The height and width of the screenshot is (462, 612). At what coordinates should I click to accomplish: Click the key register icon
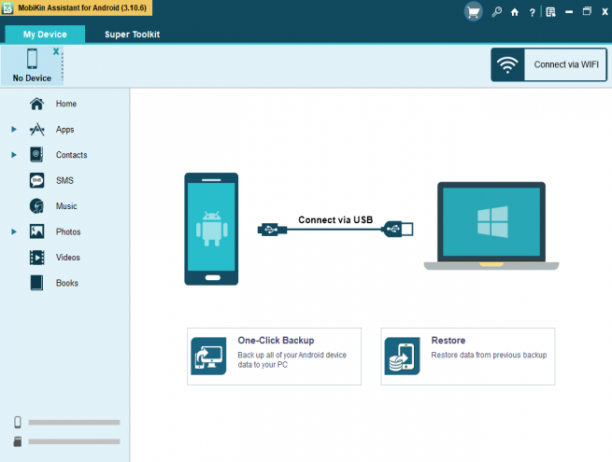coord(496,12)
